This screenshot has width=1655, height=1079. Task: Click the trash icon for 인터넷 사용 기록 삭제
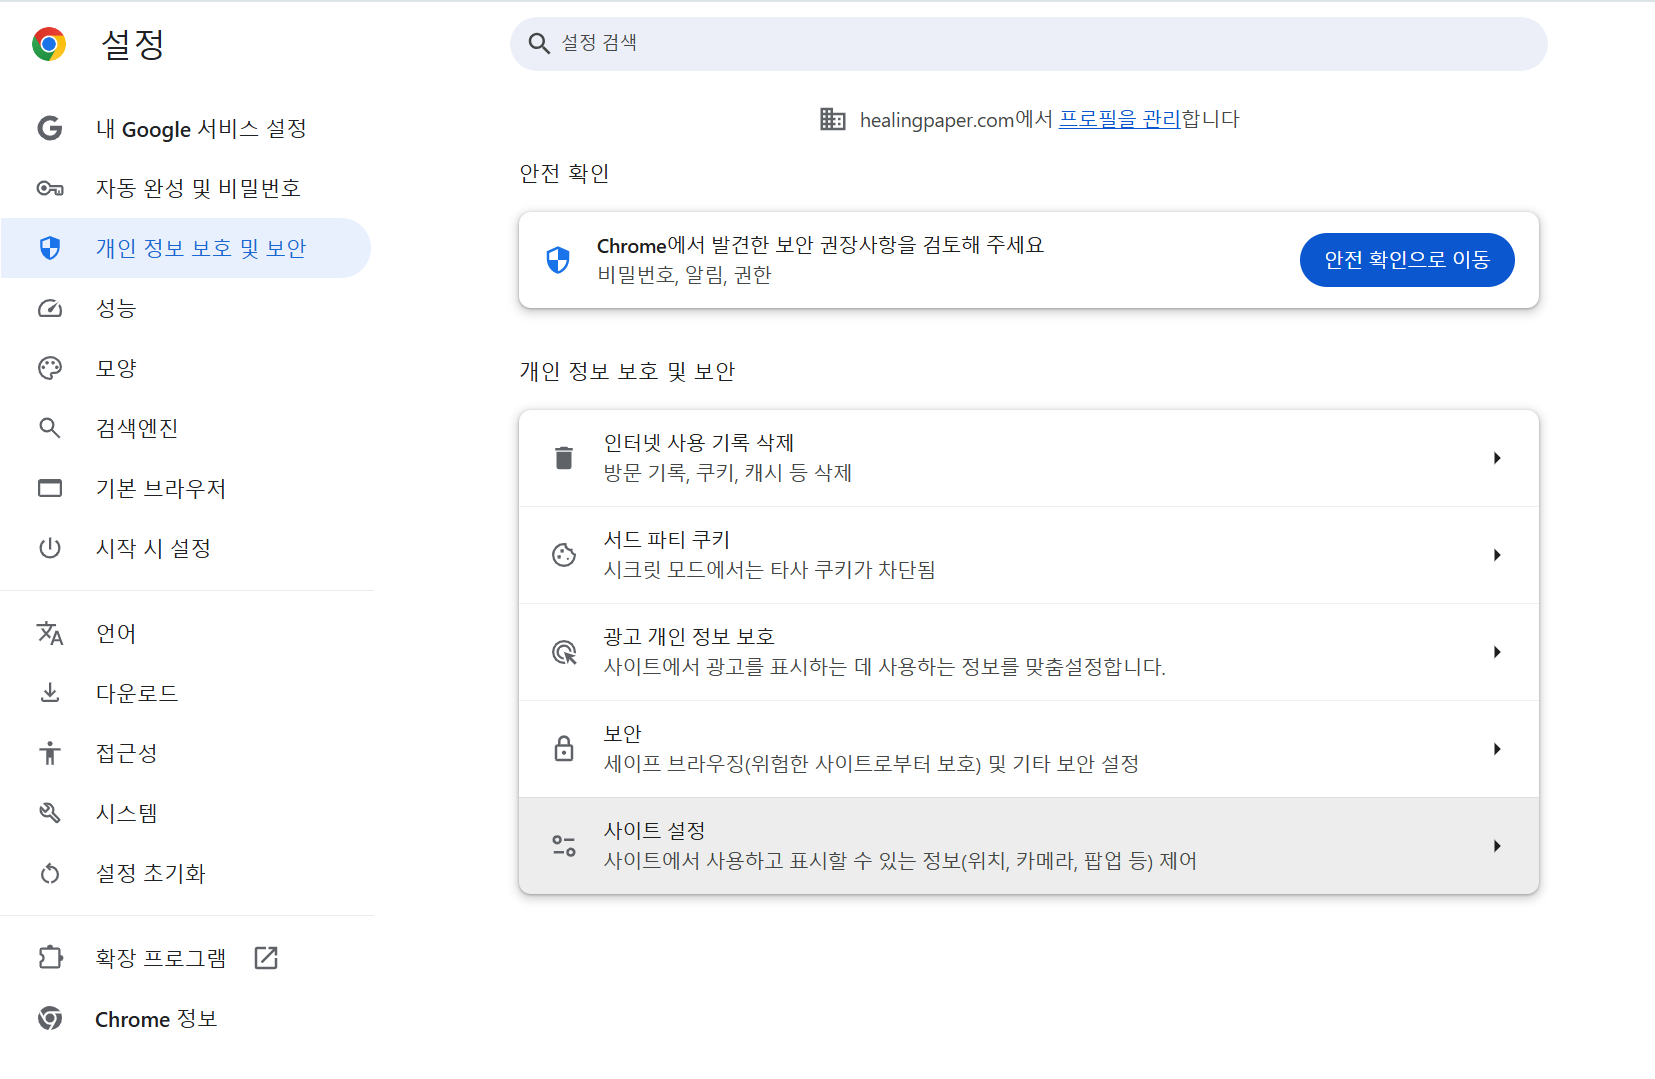point(564,458)
